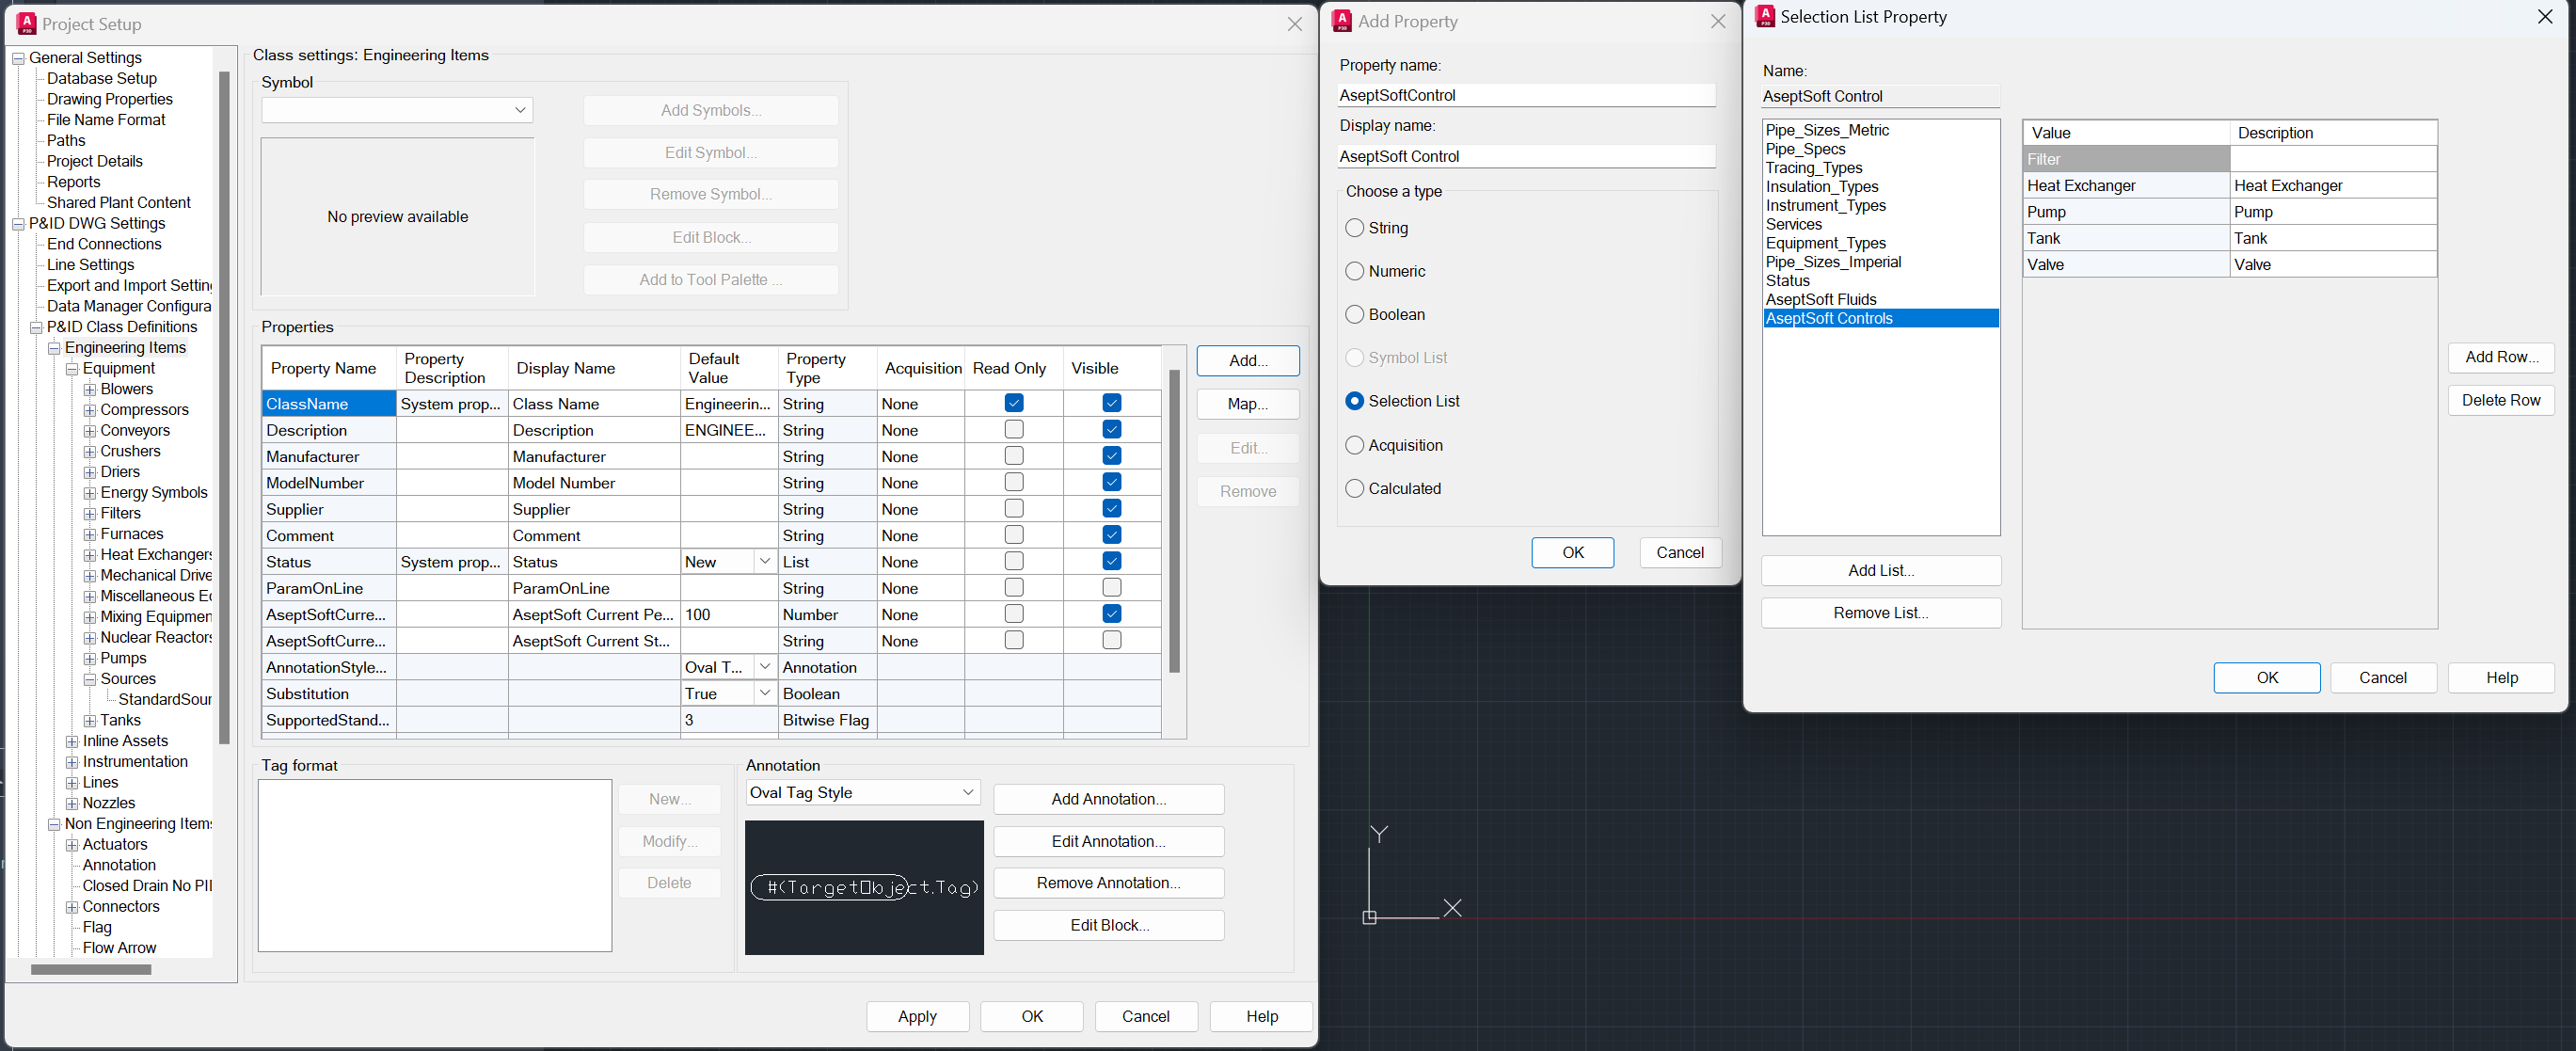Click Help in Selection List Property dialog
This screenshot has height=1051, width=2576.
click(x=2501, y=677)
